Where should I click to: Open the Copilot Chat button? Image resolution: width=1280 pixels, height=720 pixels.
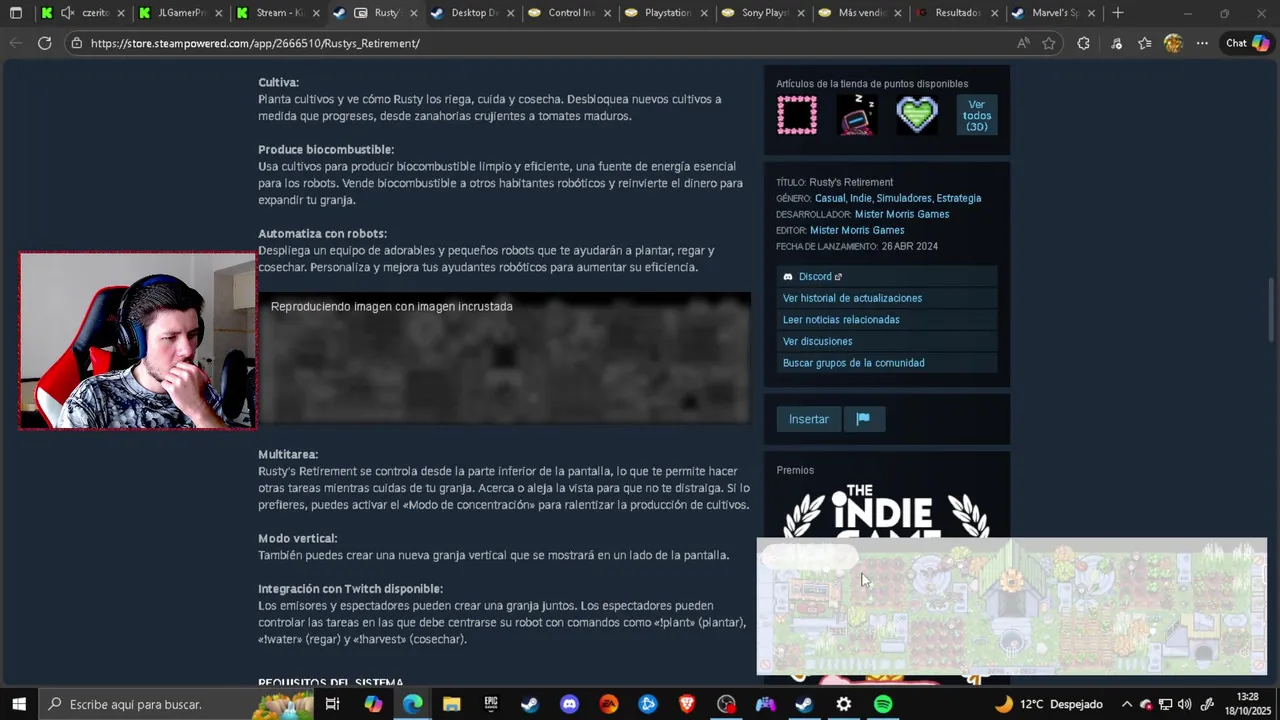pyautogui.click(x=1248, y=43)
